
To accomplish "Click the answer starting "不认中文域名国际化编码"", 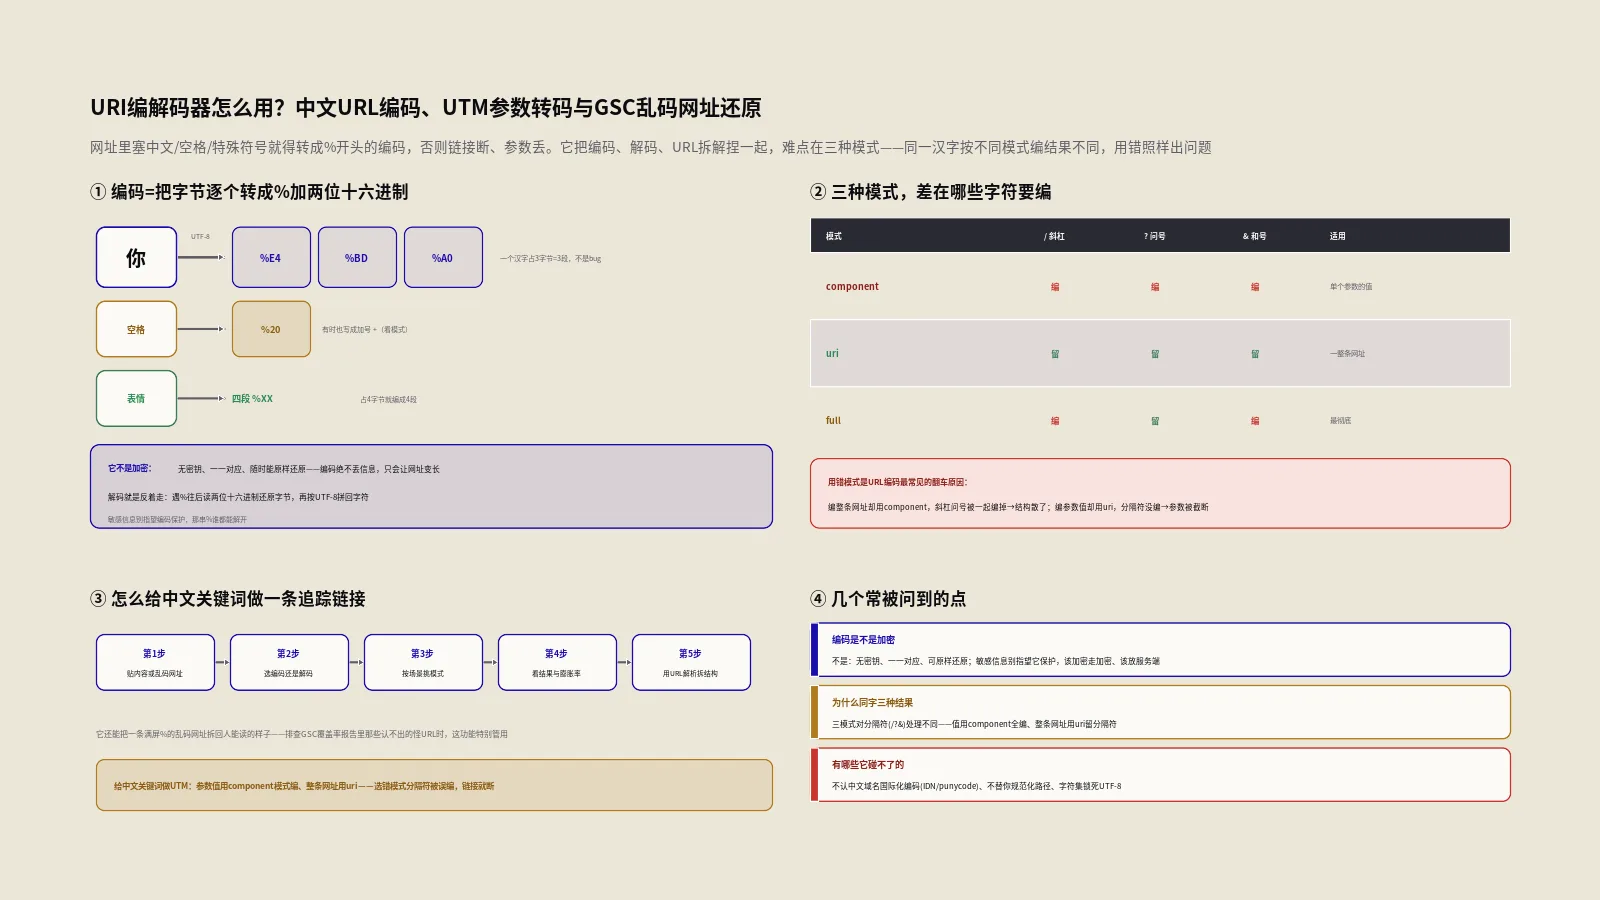I will [x=977, y=786].
